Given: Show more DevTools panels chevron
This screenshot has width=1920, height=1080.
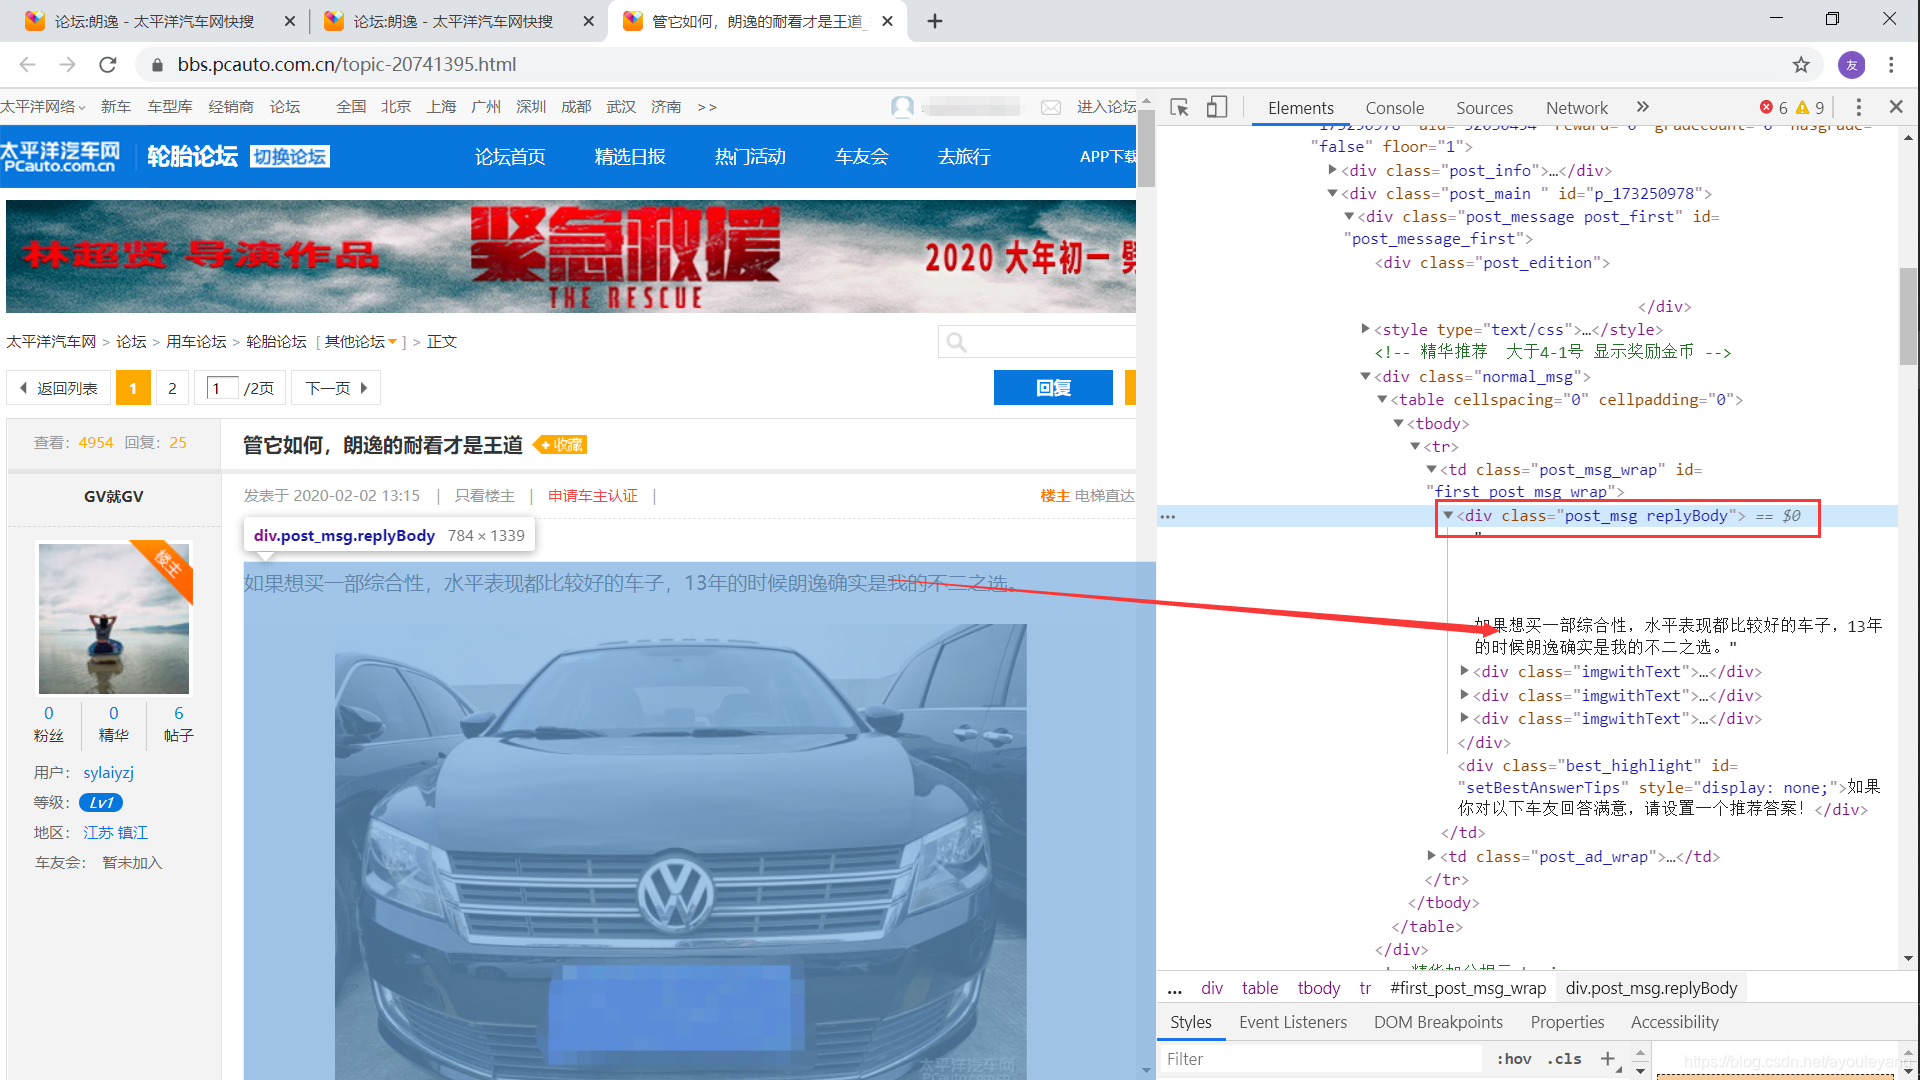Looking at the screenshot, I should pyautogui.click(x=1642, y=107).
